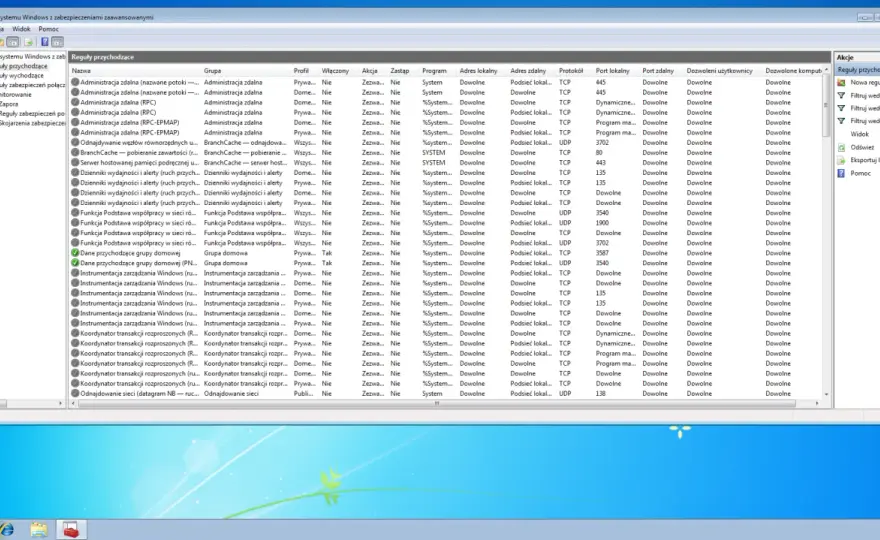Select the Administracja zdalna (RPC) row with Dome... profile

point(446,103)
